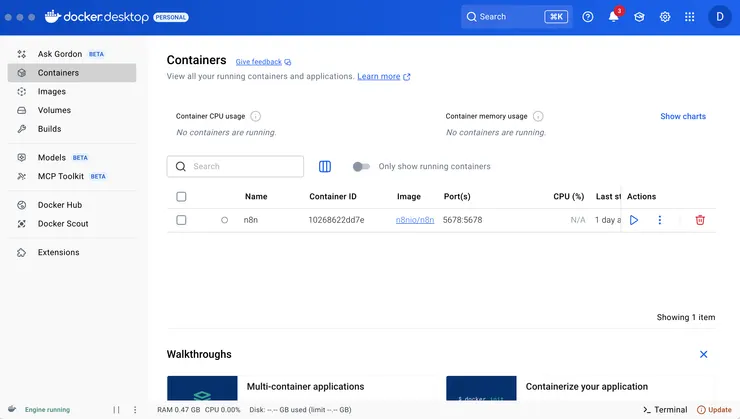
Task: Open Extensions in sidebar
Action: [72, 252]
